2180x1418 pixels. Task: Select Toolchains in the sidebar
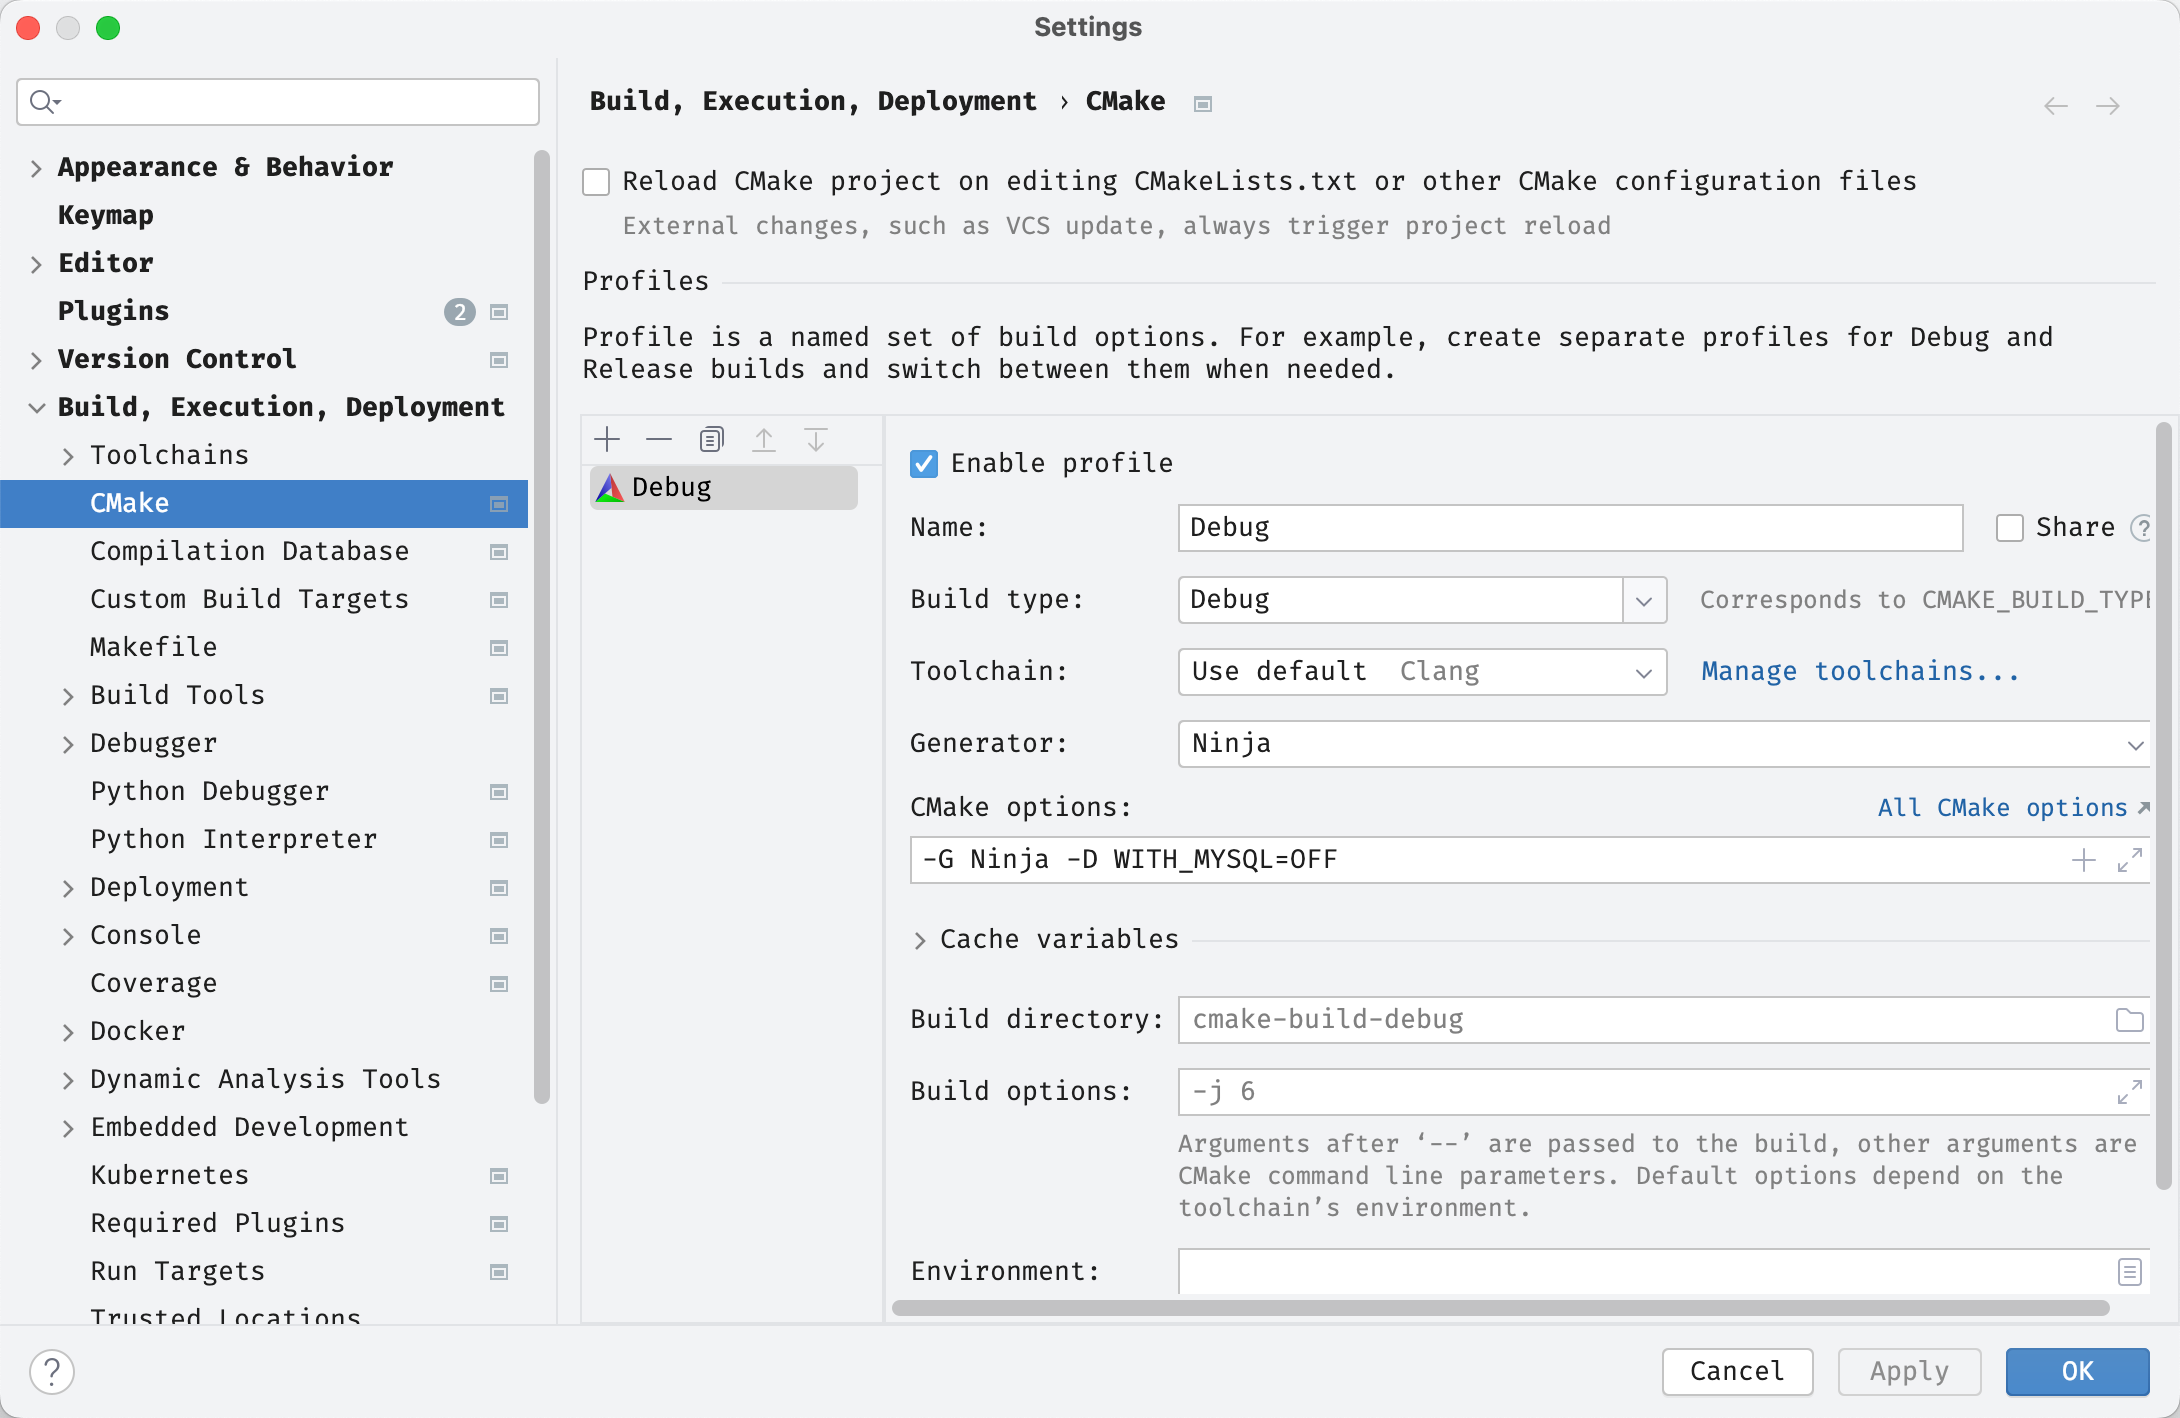pos(172,455)
